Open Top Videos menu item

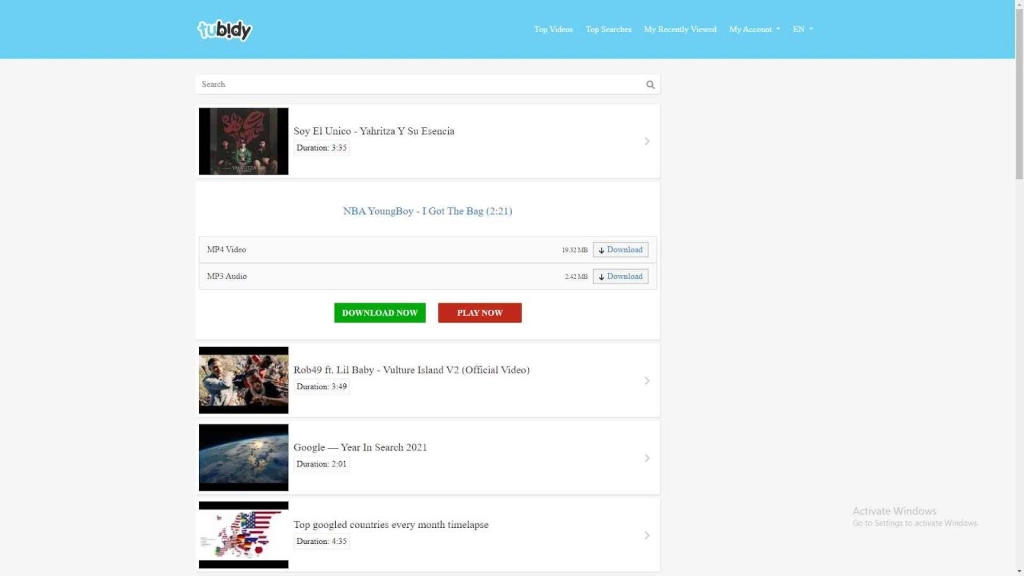(553, 29)
